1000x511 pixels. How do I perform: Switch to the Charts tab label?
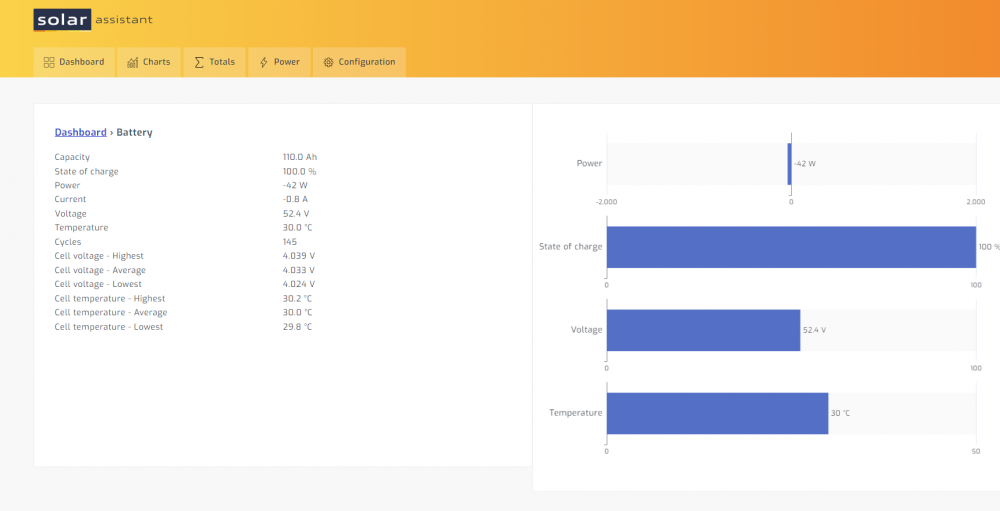tap(156, 62)
